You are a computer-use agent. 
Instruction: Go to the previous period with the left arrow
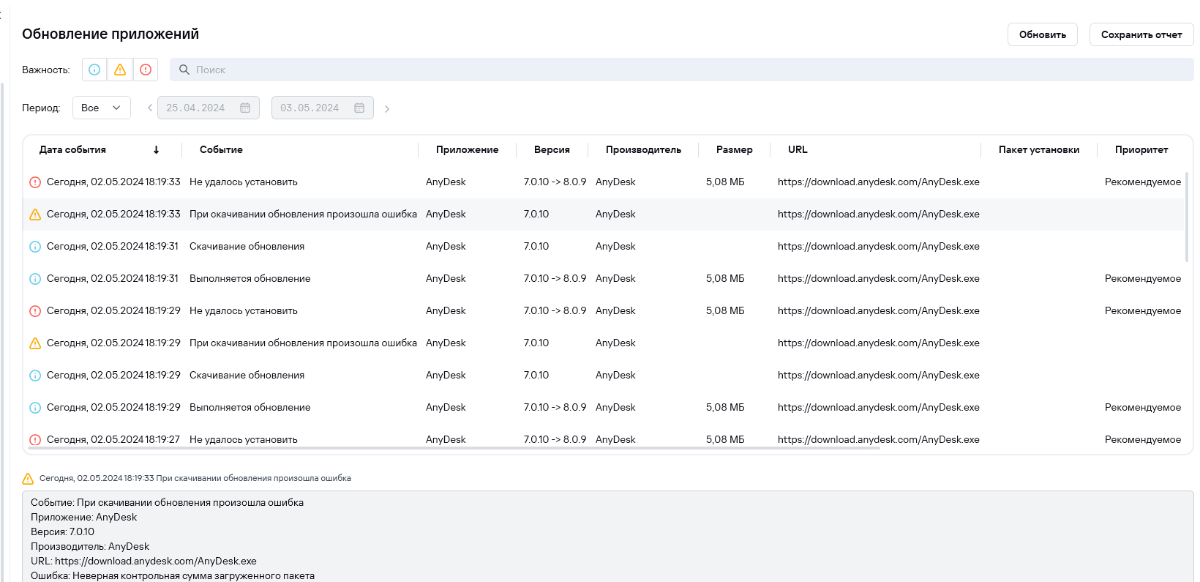[x=150, y=108]
